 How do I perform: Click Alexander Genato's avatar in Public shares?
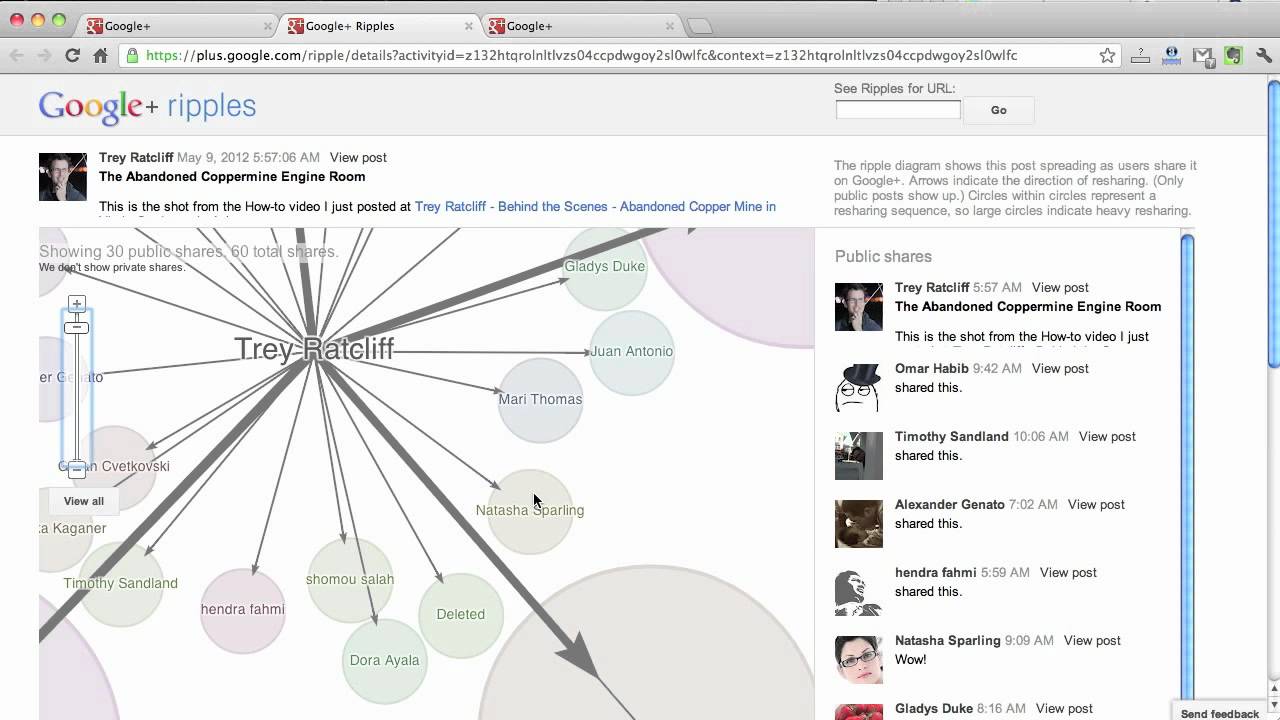[859, 524]
